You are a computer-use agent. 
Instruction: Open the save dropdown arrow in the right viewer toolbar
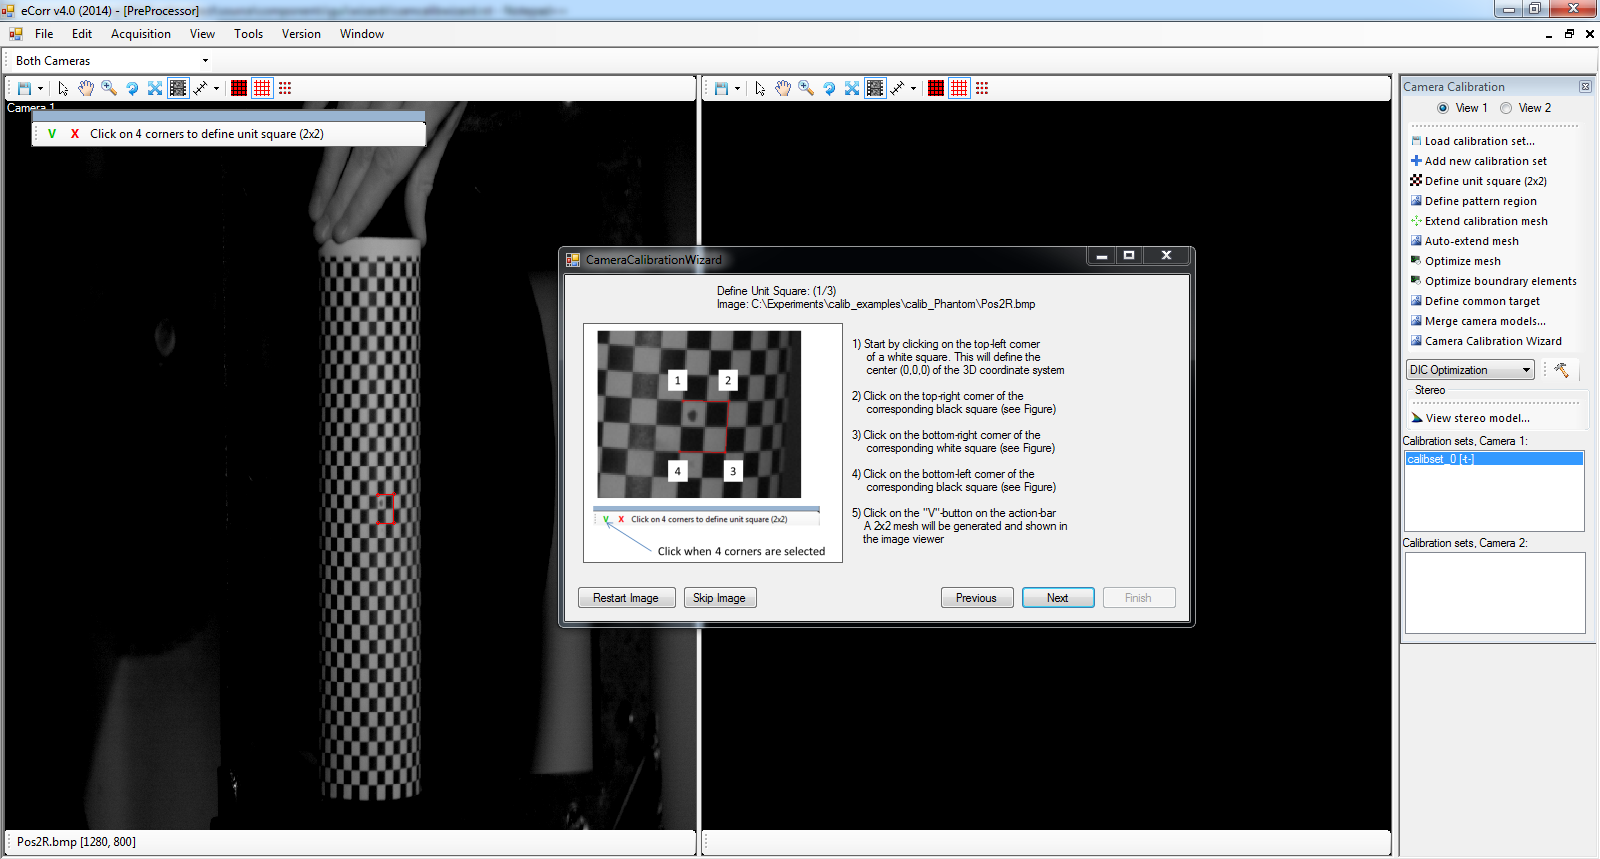coord(737,88)
